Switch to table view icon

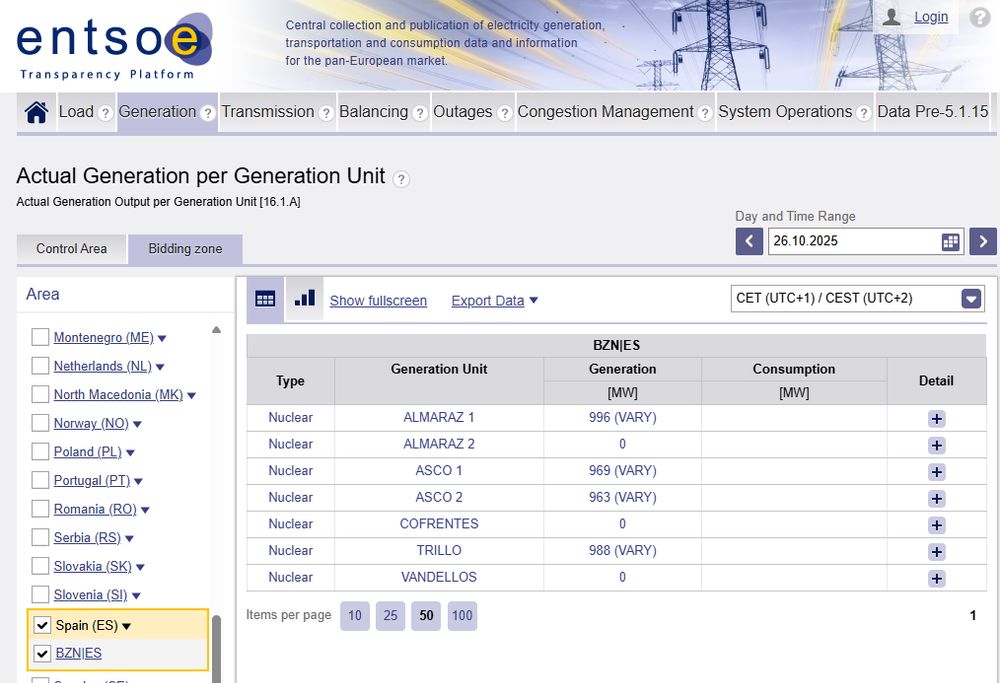click(x=265, y=299)
